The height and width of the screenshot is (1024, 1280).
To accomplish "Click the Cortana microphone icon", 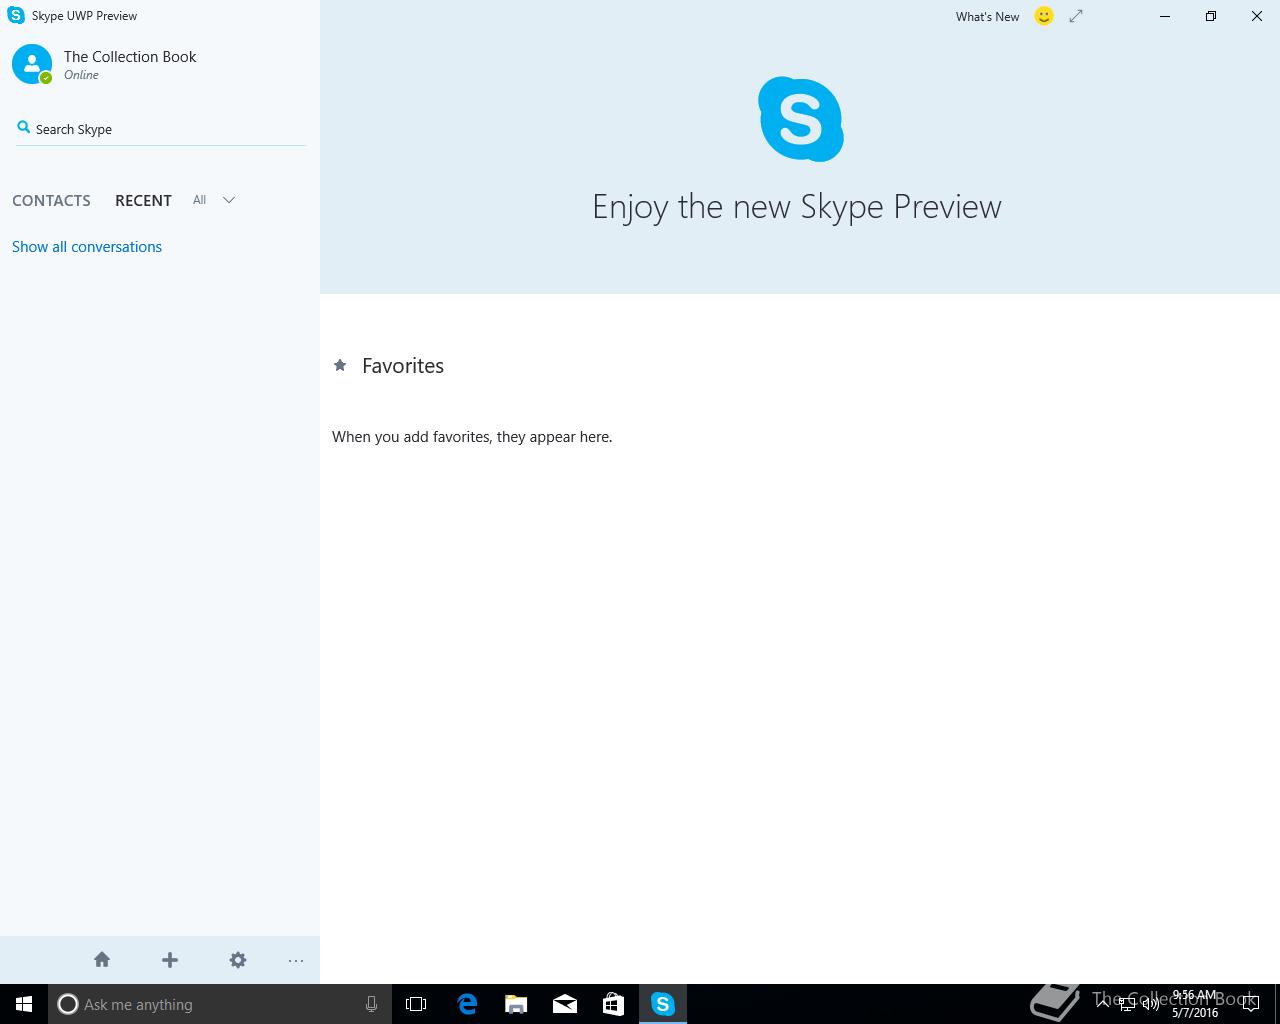I will tap(371, 1004).
